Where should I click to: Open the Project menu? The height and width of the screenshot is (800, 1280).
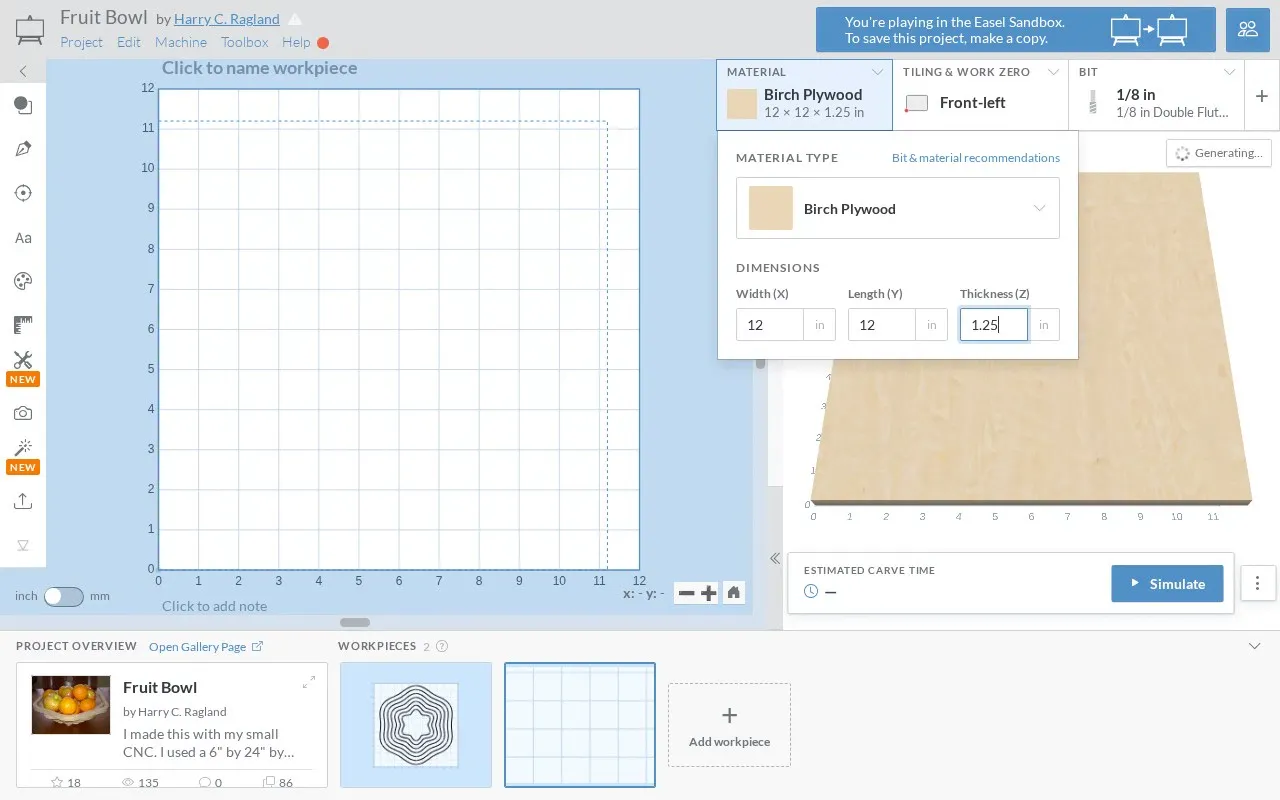81,42
